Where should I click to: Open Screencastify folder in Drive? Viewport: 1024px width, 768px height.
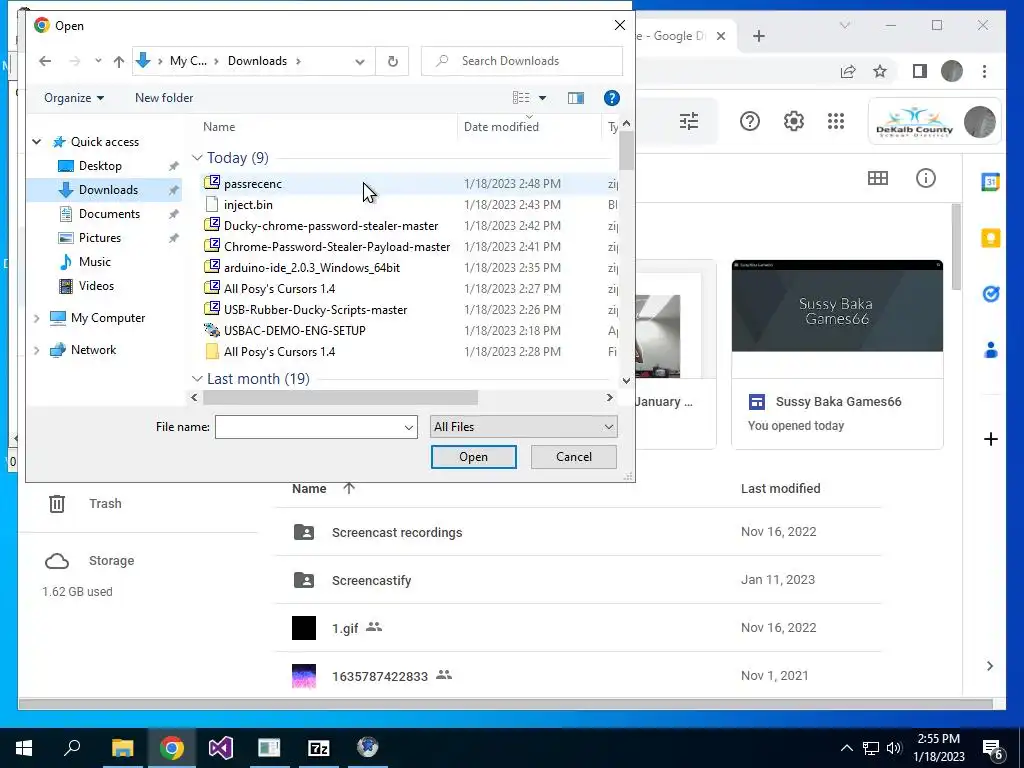pos(371,581)
